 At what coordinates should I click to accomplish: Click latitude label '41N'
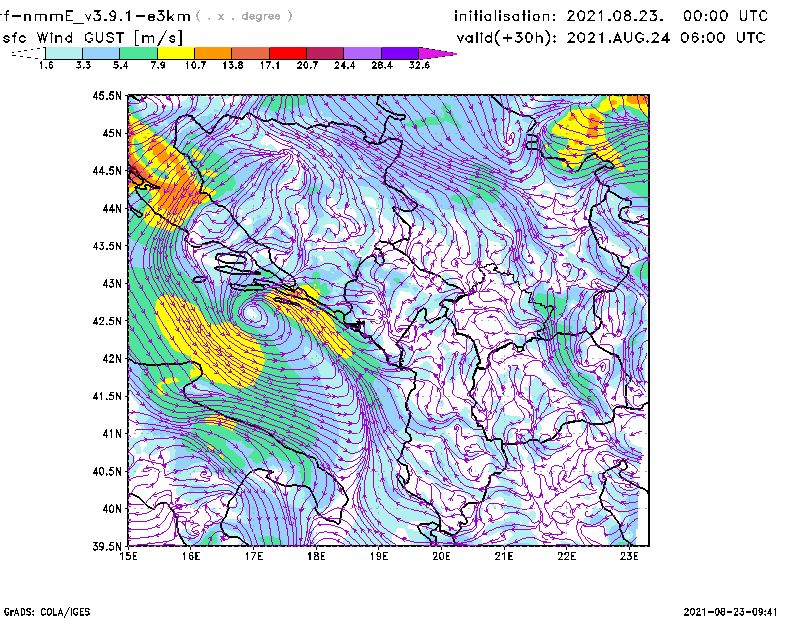(112, 433)
